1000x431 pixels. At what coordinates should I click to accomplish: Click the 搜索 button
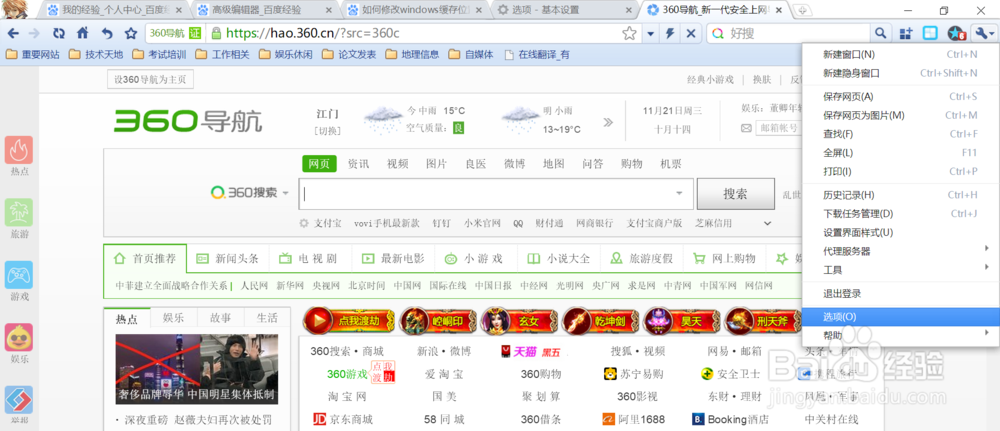[x=735, y=194]
